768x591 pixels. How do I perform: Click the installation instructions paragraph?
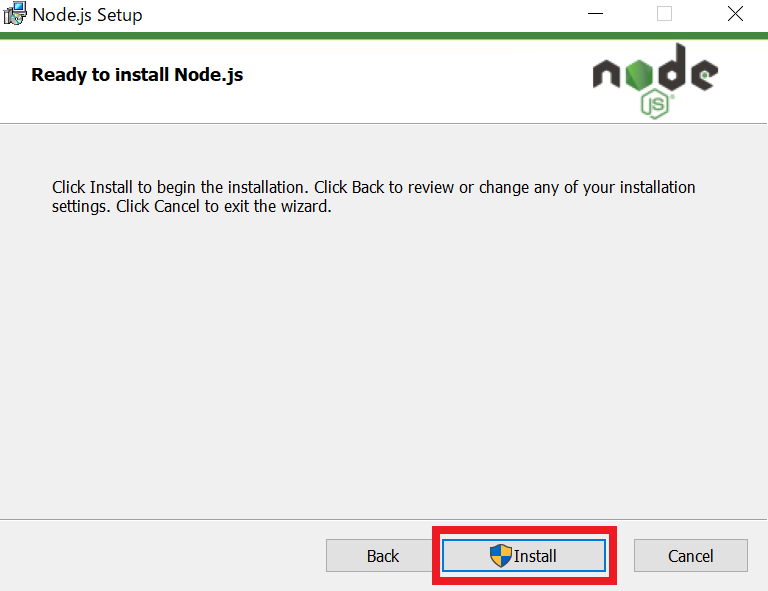pyautogui.click(x=373, y=196)
